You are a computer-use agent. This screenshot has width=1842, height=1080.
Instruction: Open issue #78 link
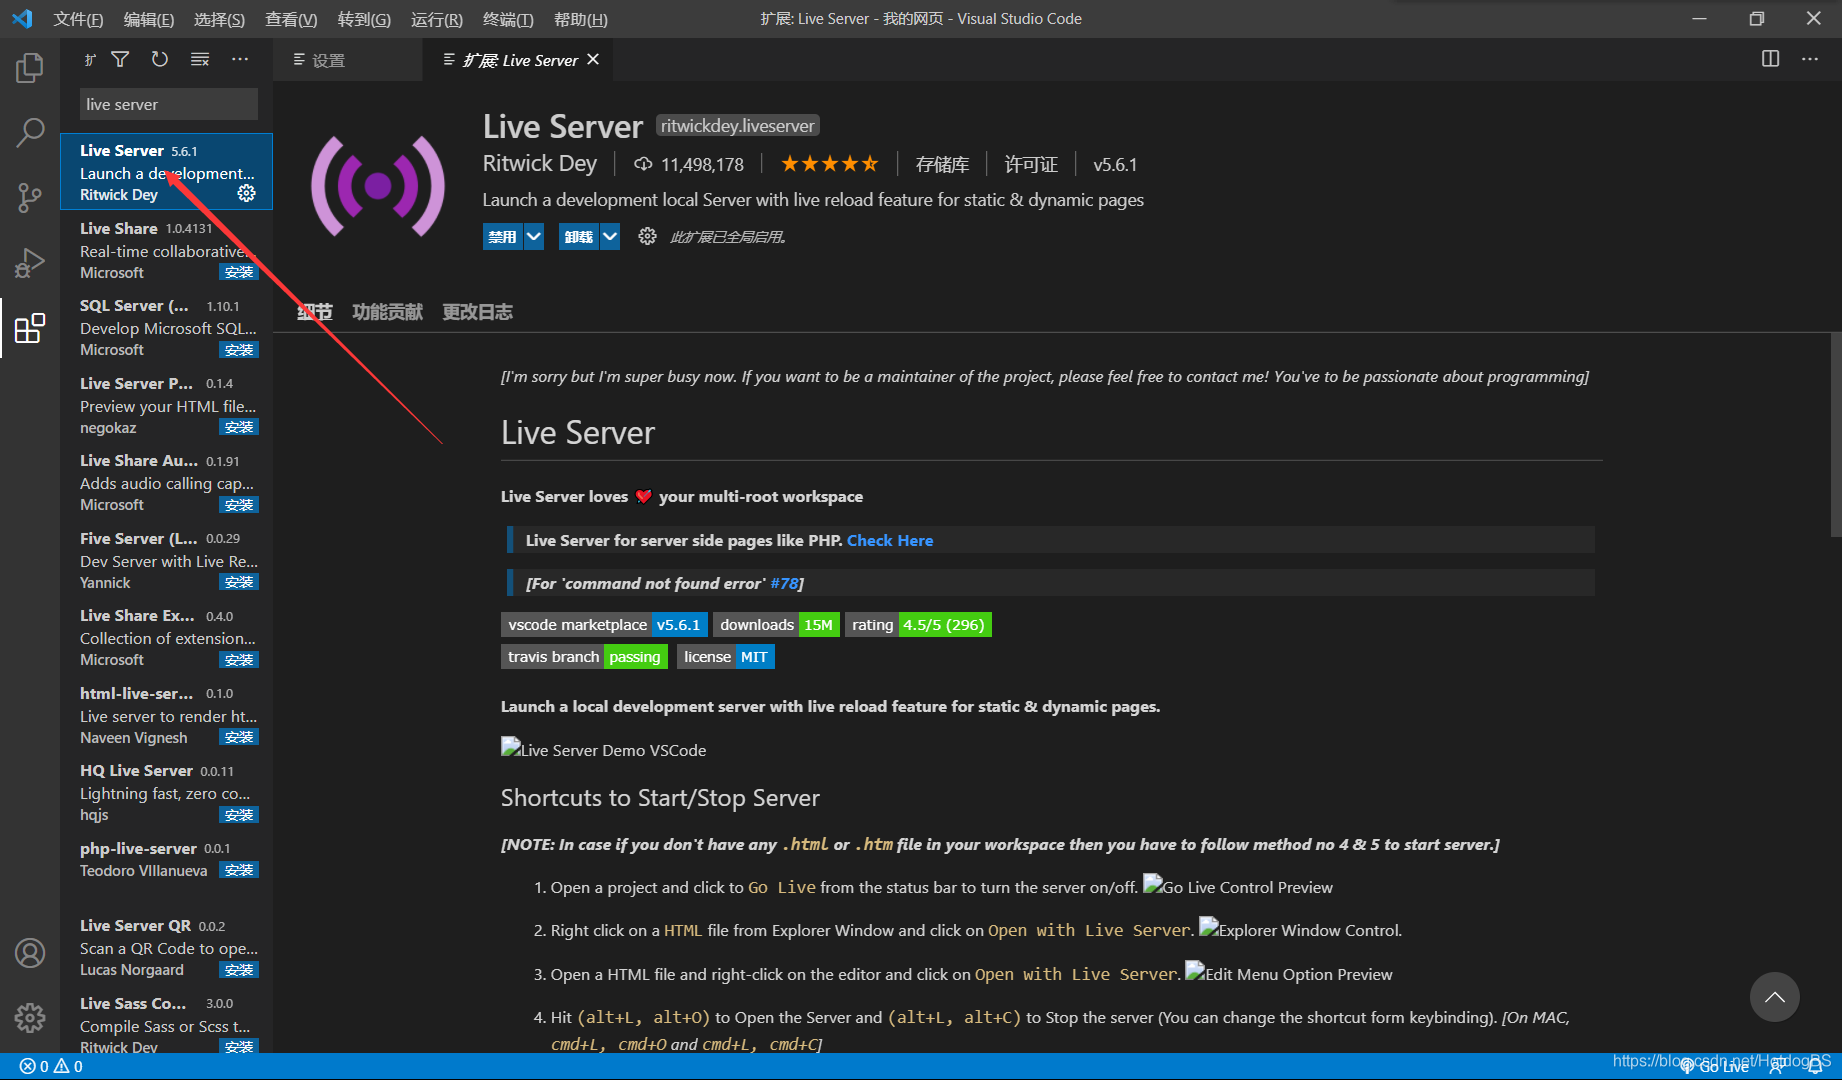(784, 583)
